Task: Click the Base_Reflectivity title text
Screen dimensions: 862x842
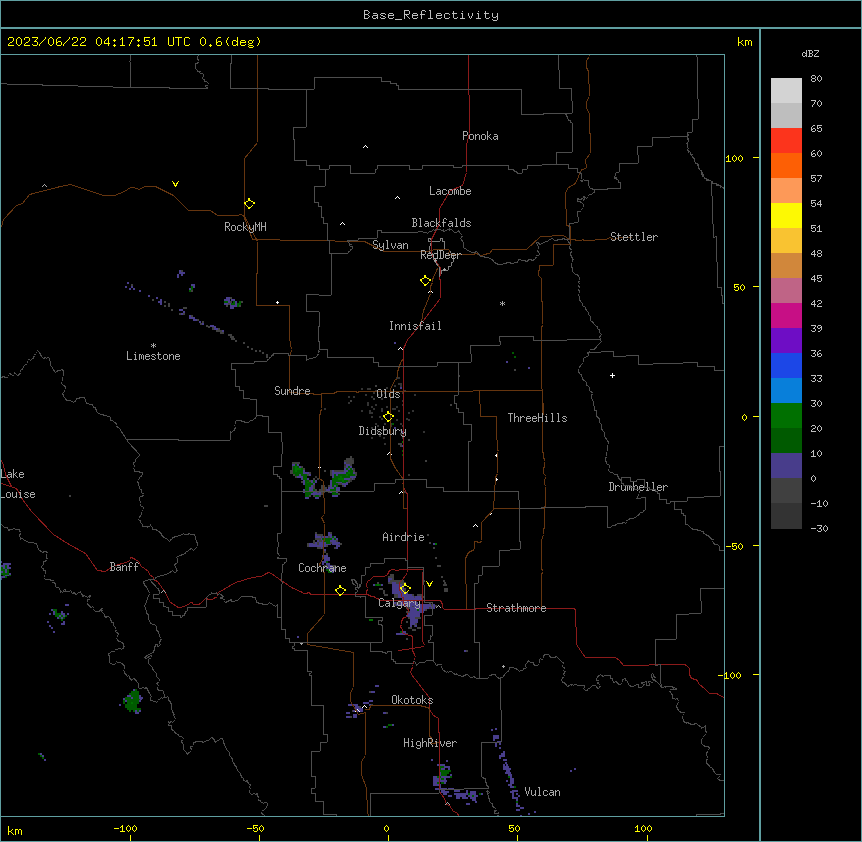Action: pos(431,15)
